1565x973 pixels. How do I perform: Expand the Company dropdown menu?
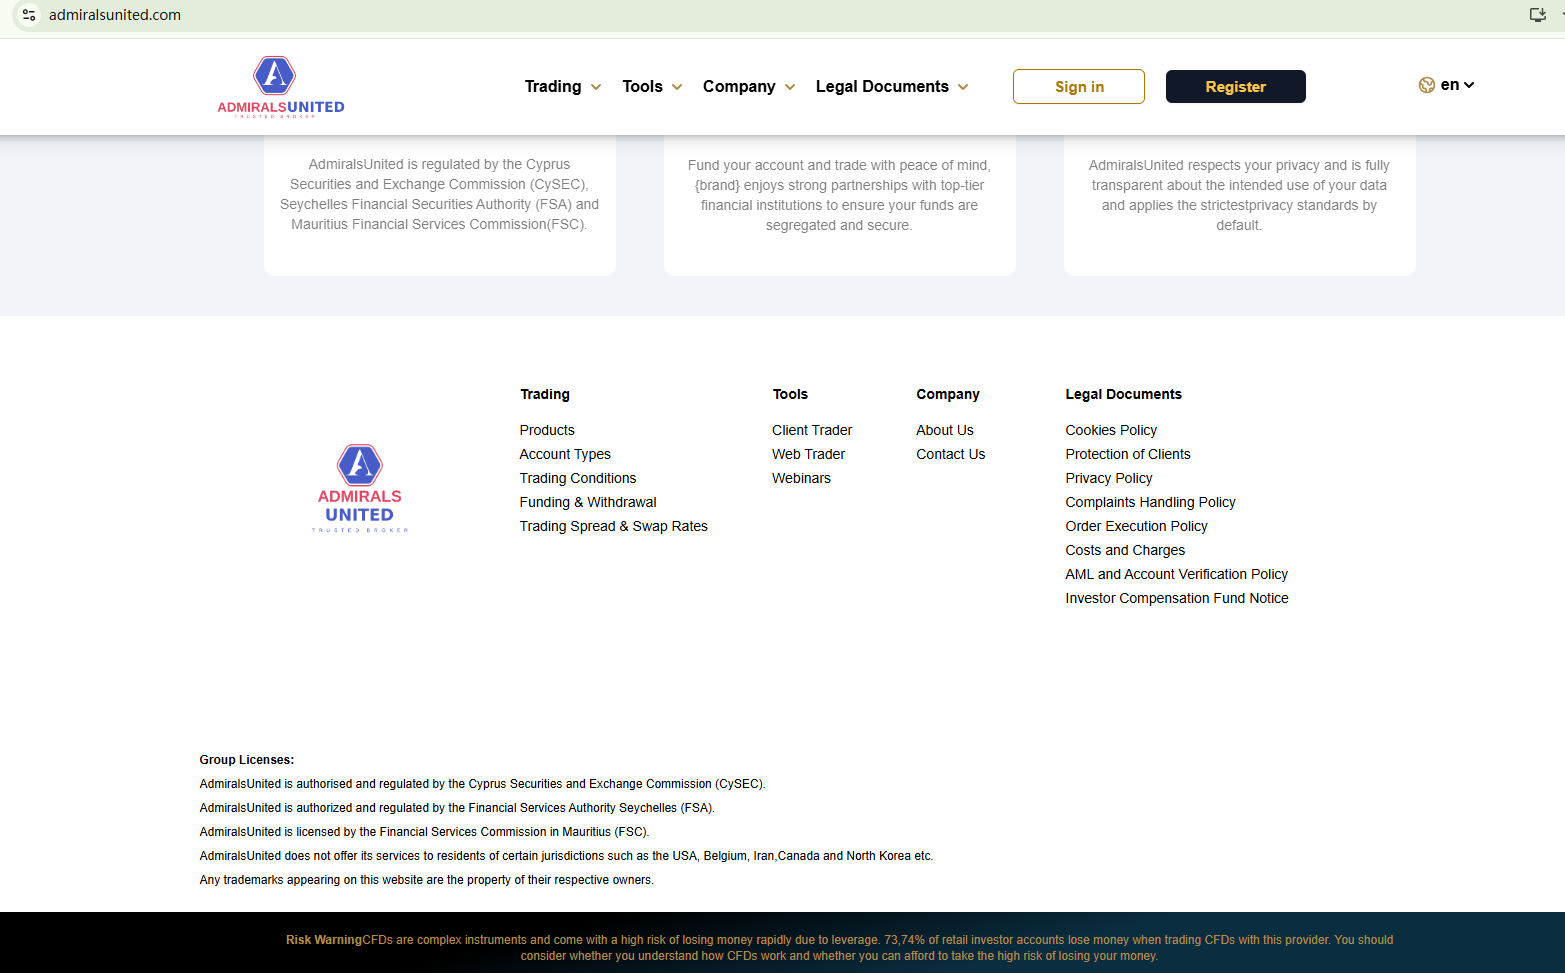click(x=749, y=87)
